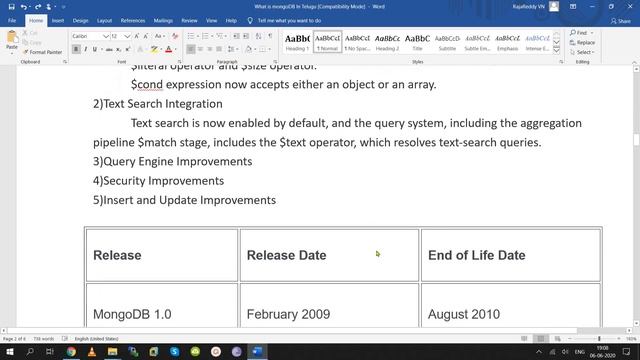Screen dimensions: 640x360
Task: Open multilevel list dropdown
Action: pyautogui.click(x=221, y=36)
